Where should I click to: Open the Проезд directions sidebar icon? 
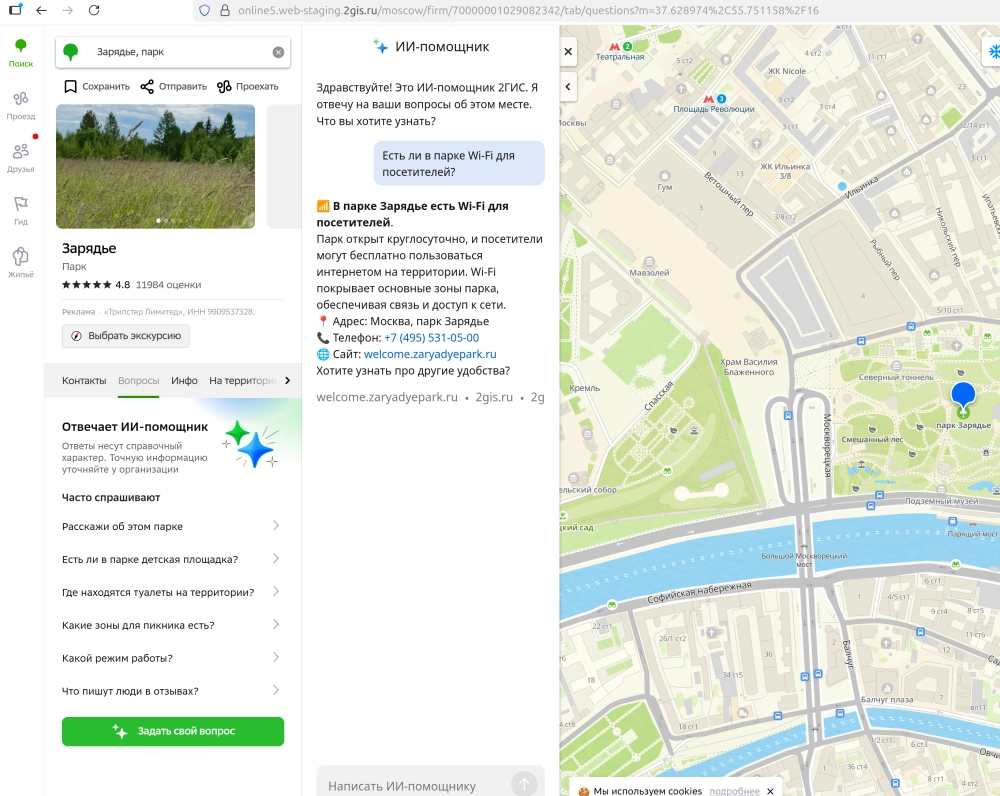[21, 104]
